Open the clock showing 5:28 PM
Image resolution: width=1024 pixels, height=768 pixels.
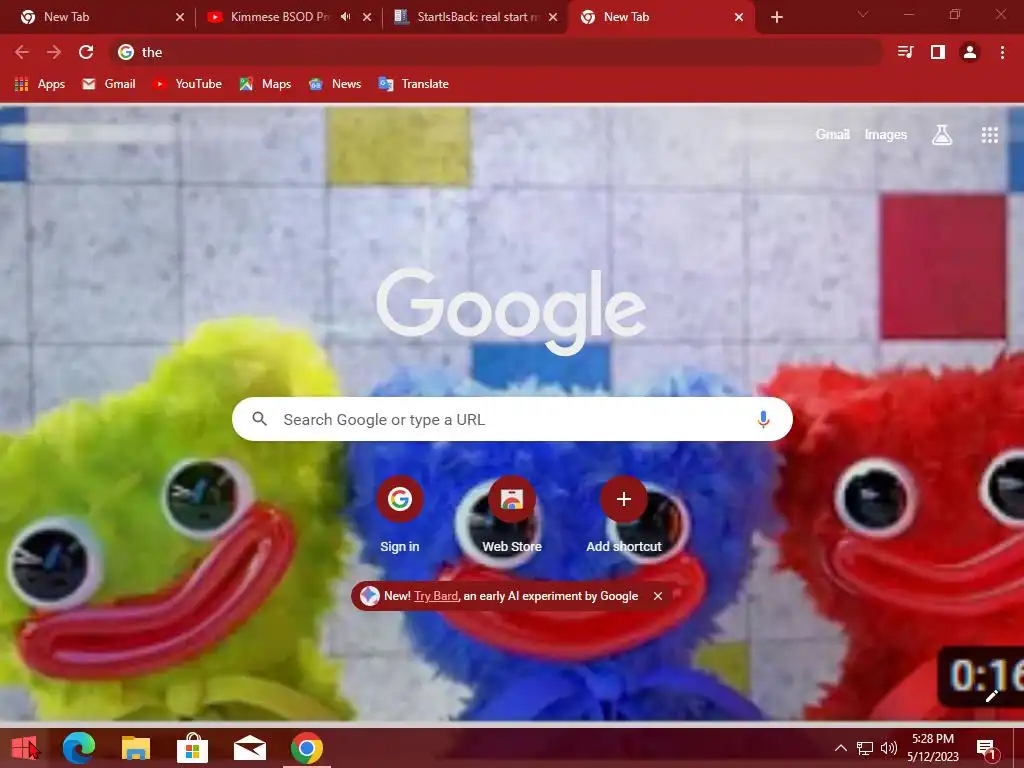pyautogui.click(x=933, y=748)
